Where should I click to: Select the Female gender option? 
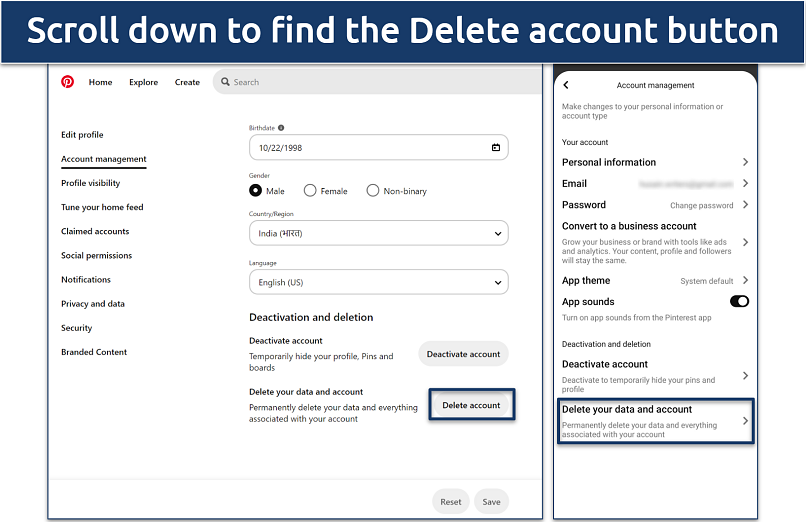pyautogui.click(x=310, y=190)
